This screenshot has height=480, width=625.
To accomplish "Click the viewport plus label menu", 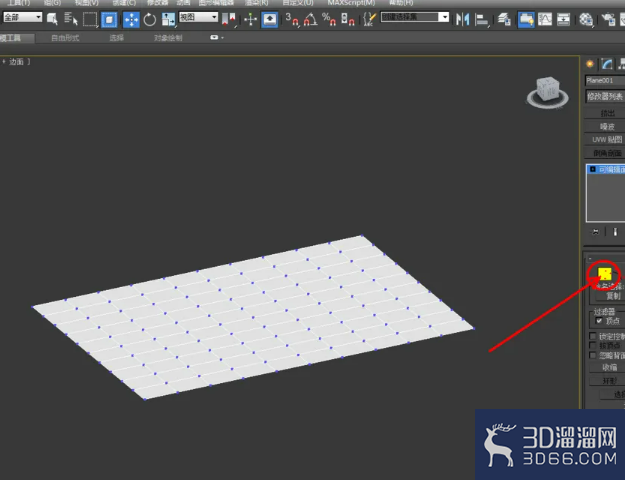I will click(x=4, y=61).
